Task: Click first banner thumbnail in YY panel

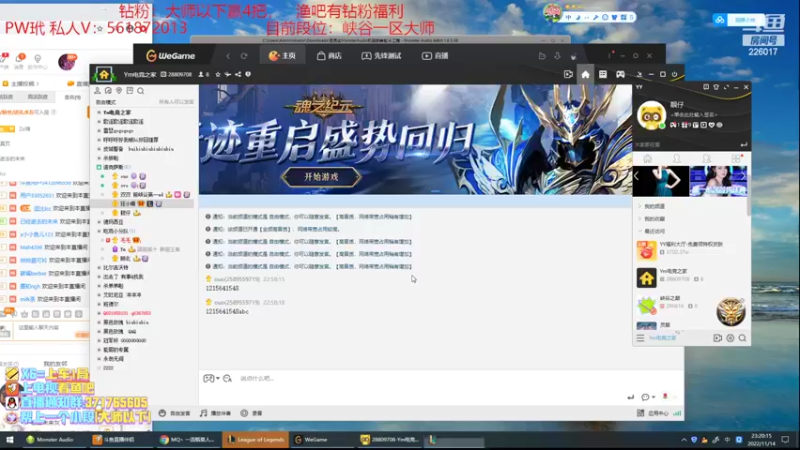Action: 661,181
